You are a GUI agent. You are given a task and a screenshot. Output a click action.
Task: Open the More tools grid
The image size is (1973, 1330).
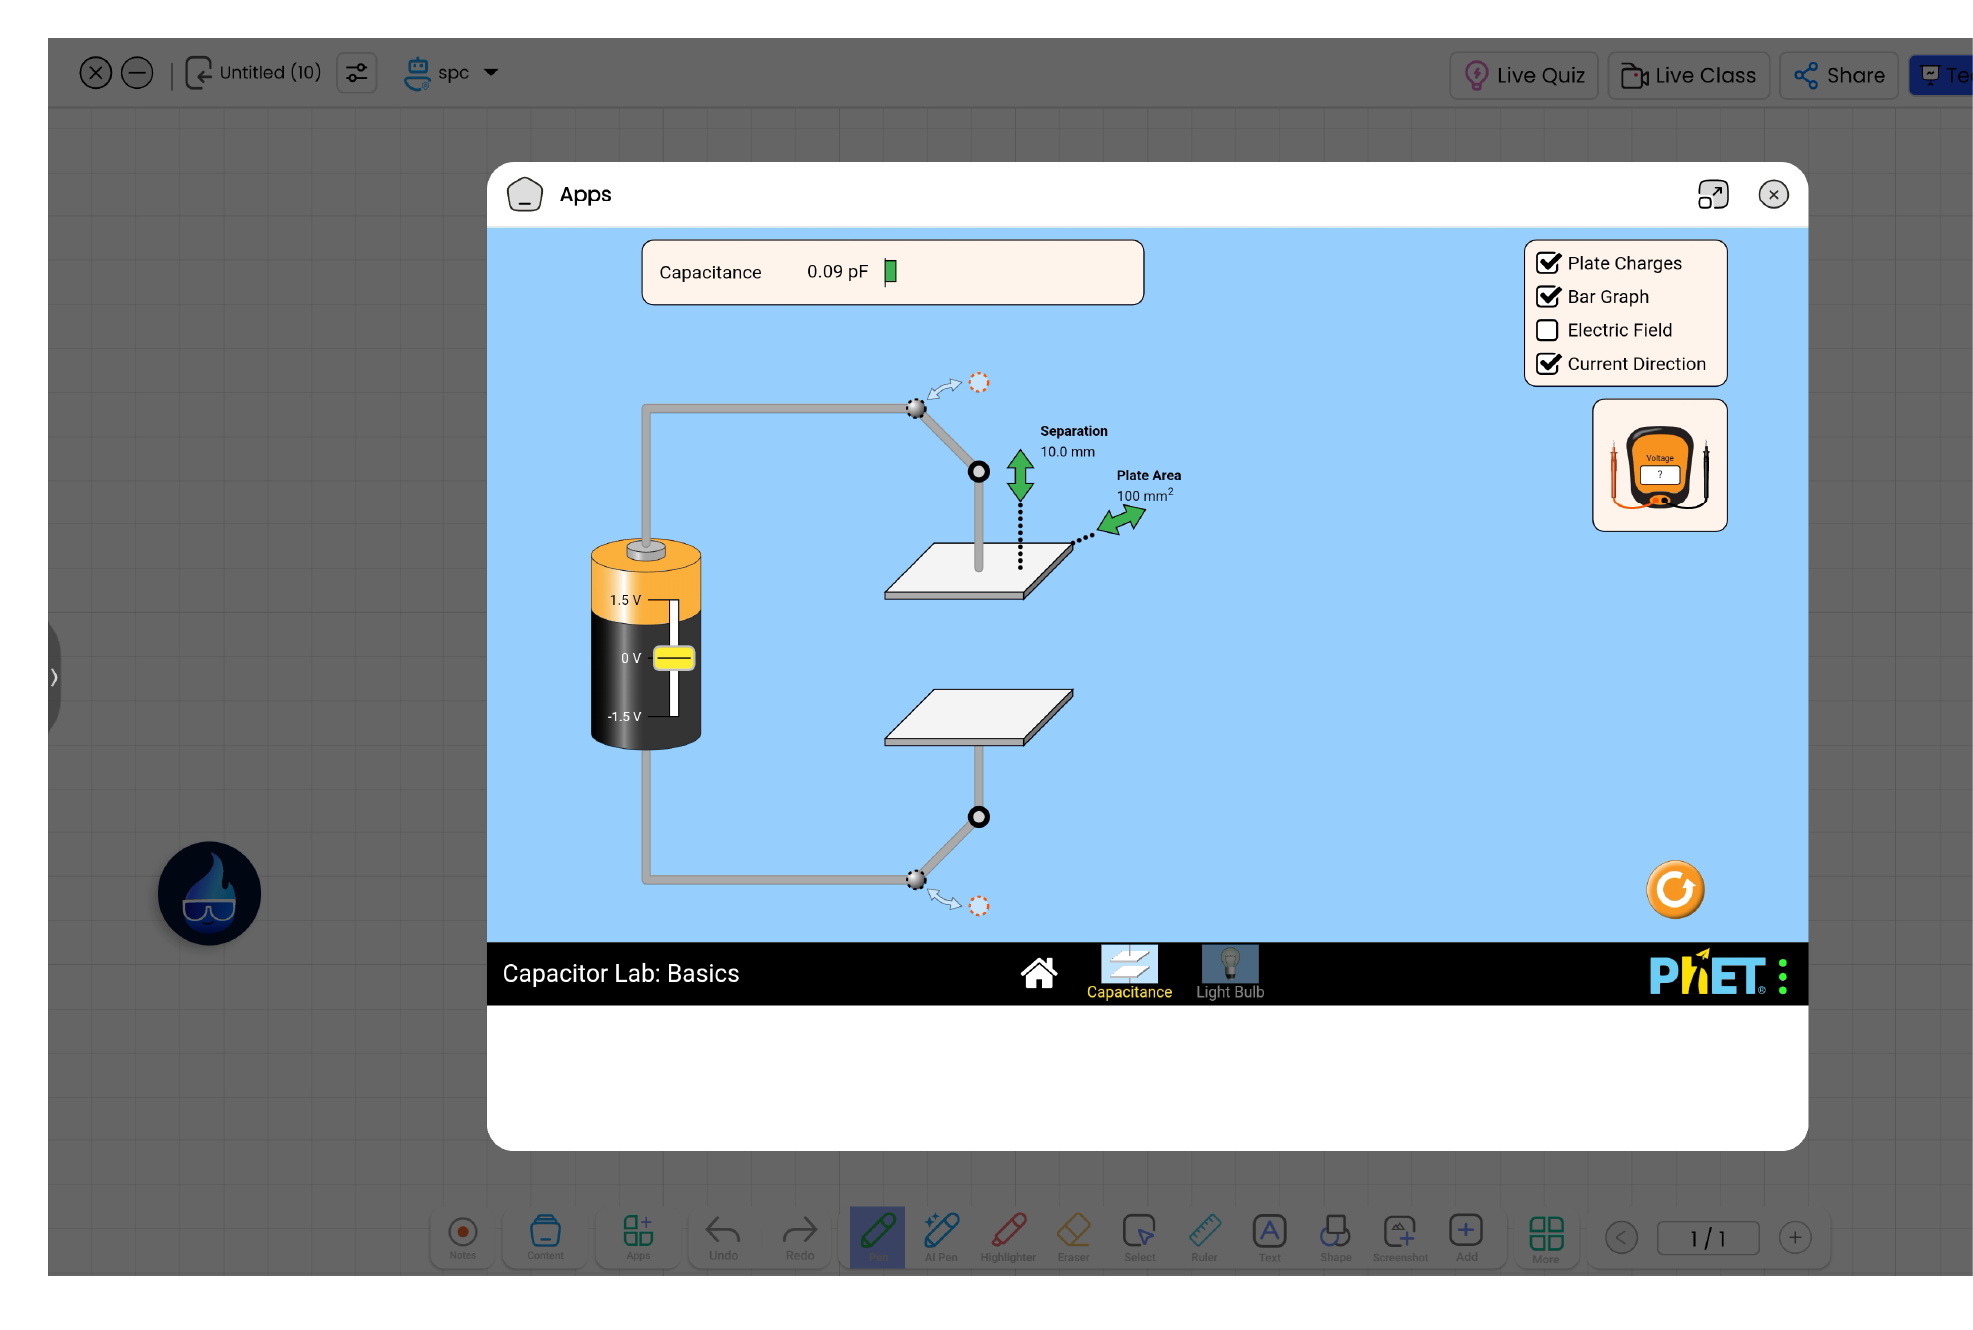point(1546,1238)
